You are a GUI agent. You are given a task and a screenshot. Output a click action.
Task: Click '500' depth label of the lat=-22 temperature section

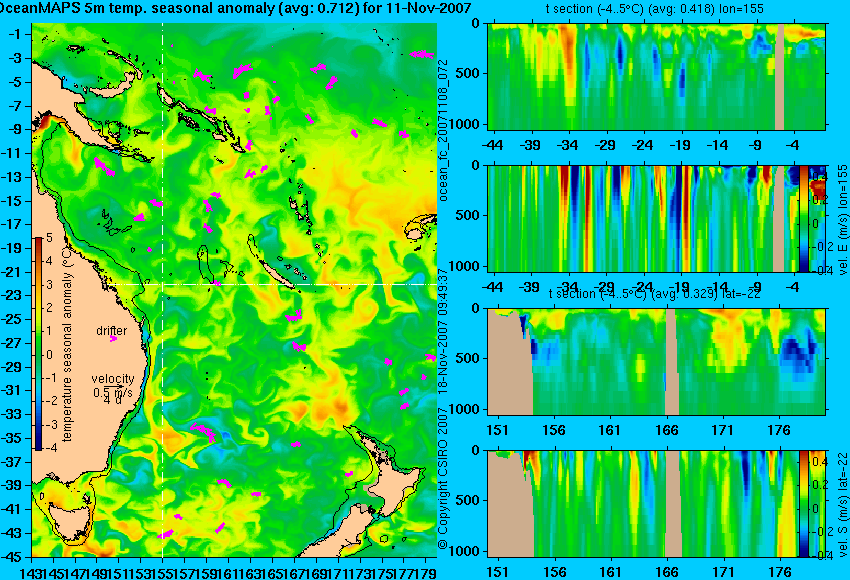coord(469,358)
